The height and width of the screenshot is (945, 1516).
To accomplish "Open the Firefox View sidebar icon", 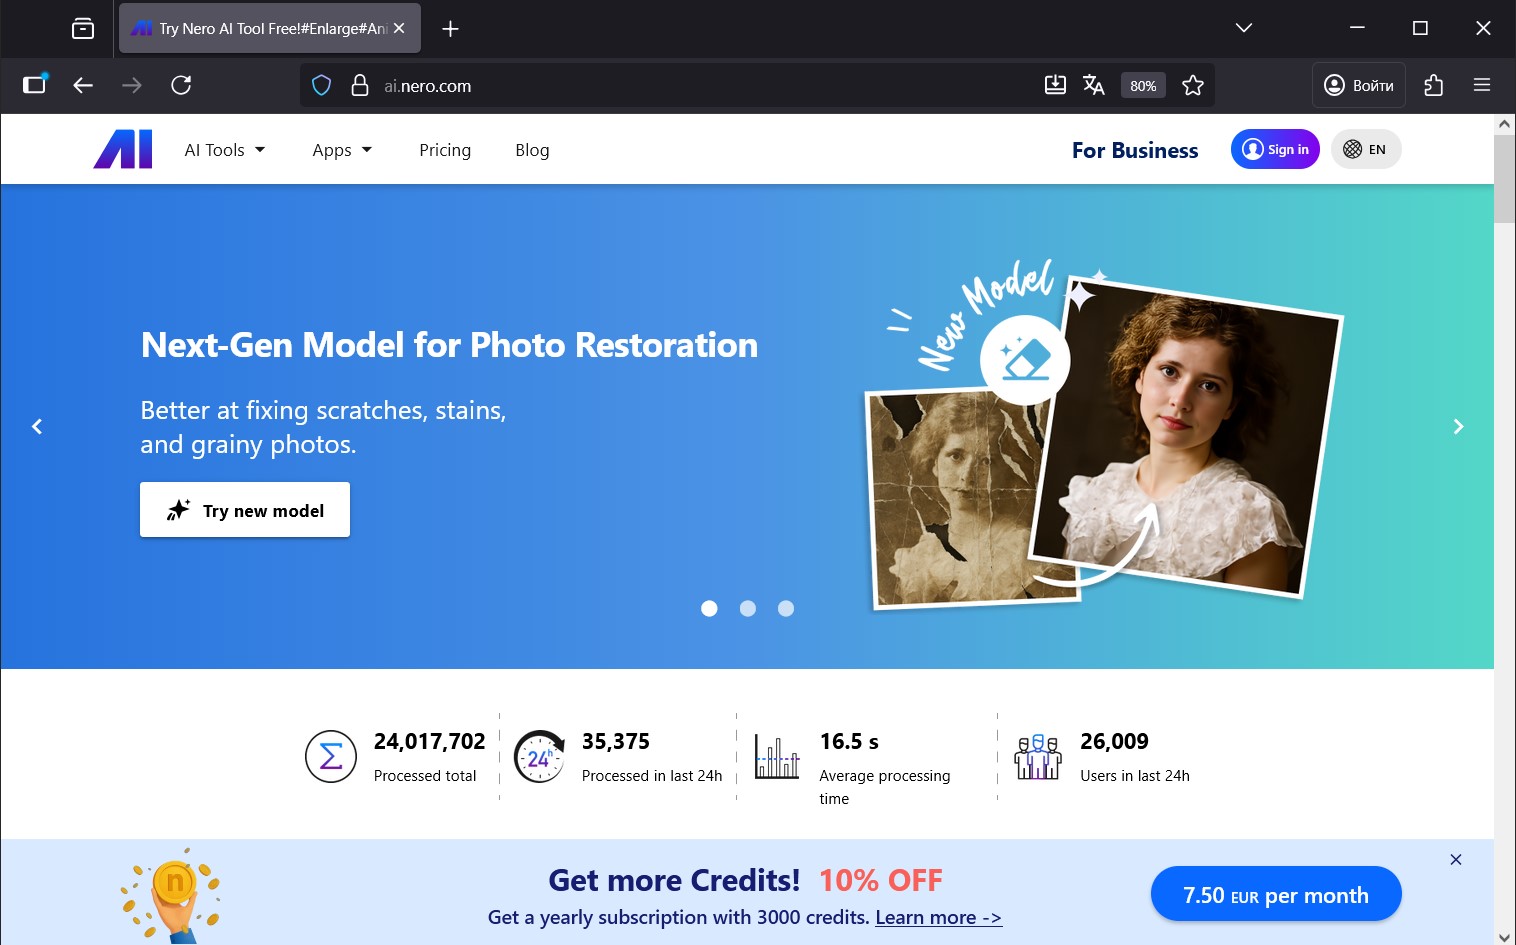I will pos(35,85).
